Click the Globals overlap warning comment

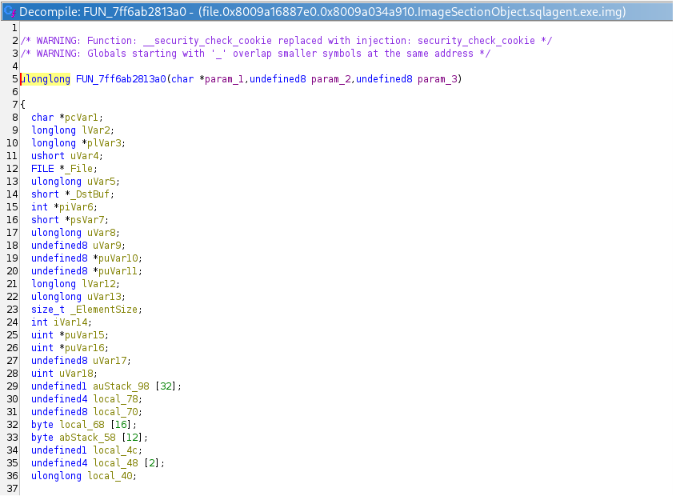pyautogui.click(x=255, y=54)
